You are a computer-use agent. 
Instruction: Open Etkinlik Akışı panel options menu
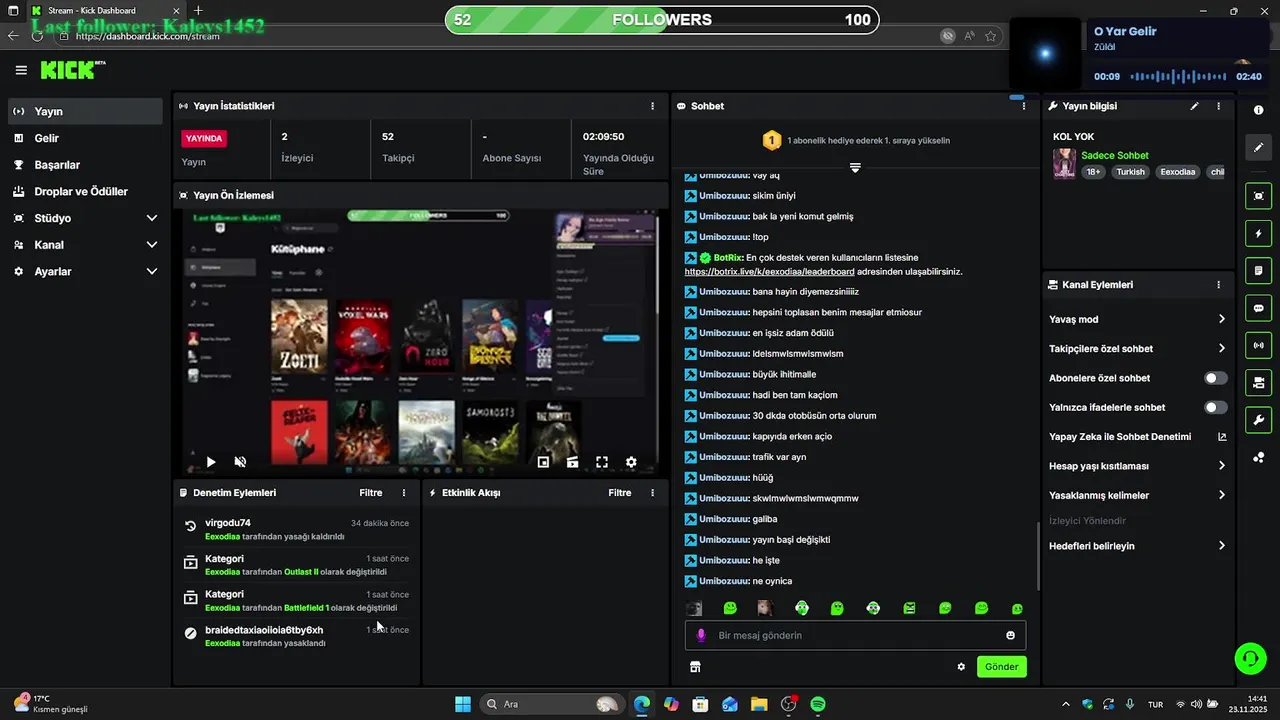653,493
